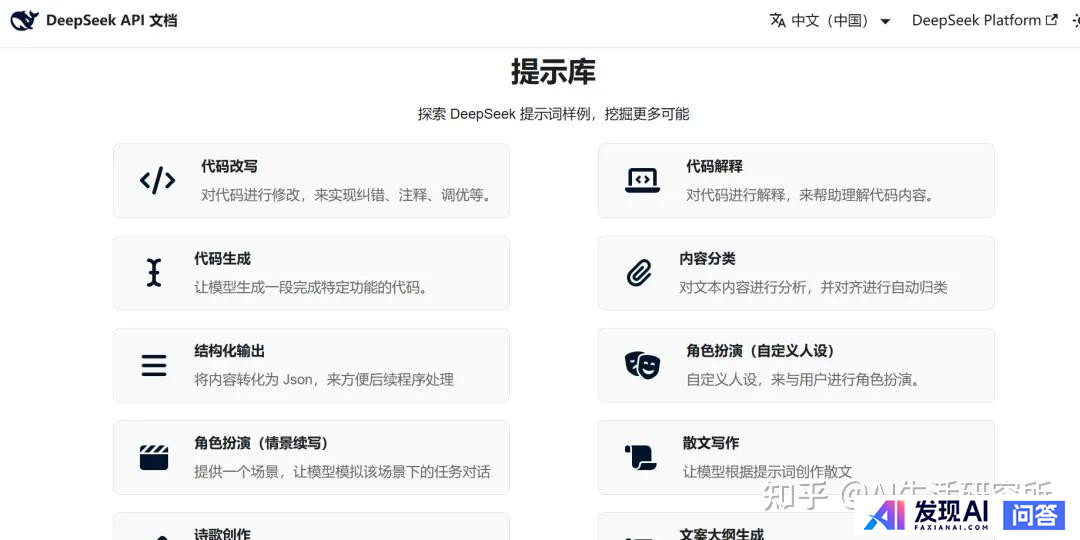Open the 代码生成 card title
1080x540 pixels.
coord(222,258)
